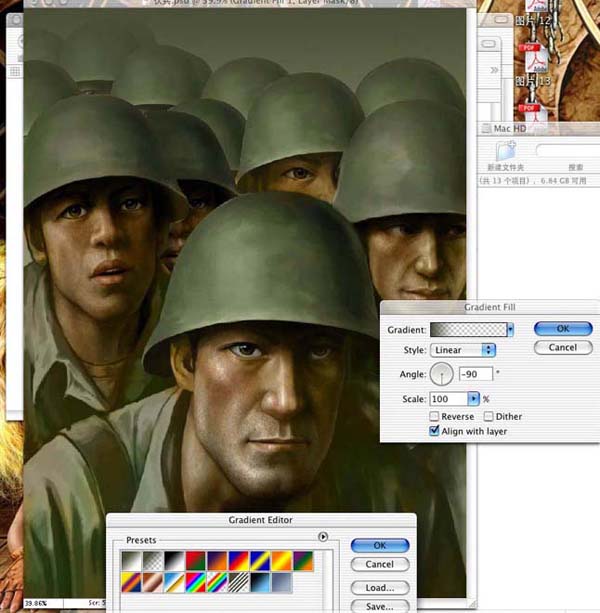600x613 pixels.
Task: Open the gradient picker dropdown arrow
Action: pyautogui.click(x=510, y=330)
